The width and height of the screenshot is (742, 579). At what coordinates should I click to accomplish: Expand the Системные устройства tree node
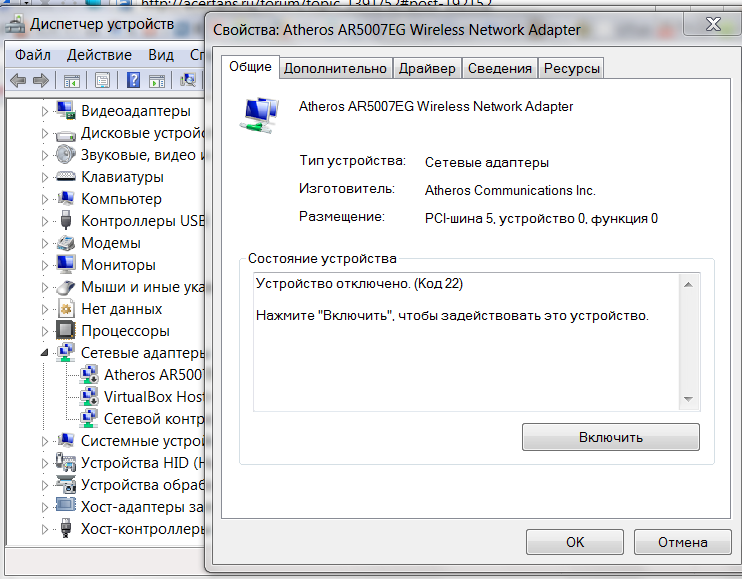click(x=45, y=441)
